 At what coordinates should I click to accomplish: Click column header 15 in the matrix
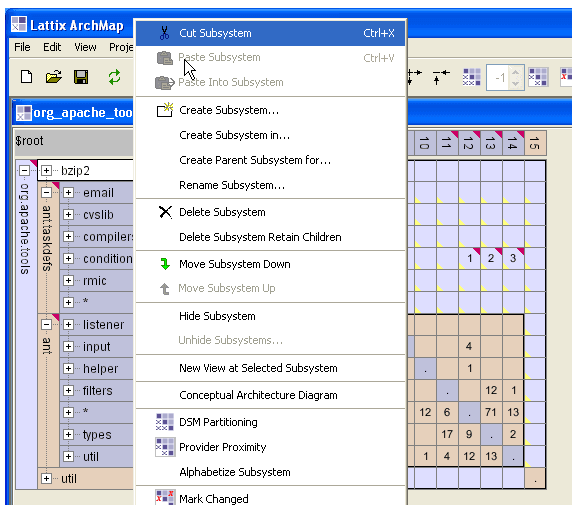tap(535, 143)
